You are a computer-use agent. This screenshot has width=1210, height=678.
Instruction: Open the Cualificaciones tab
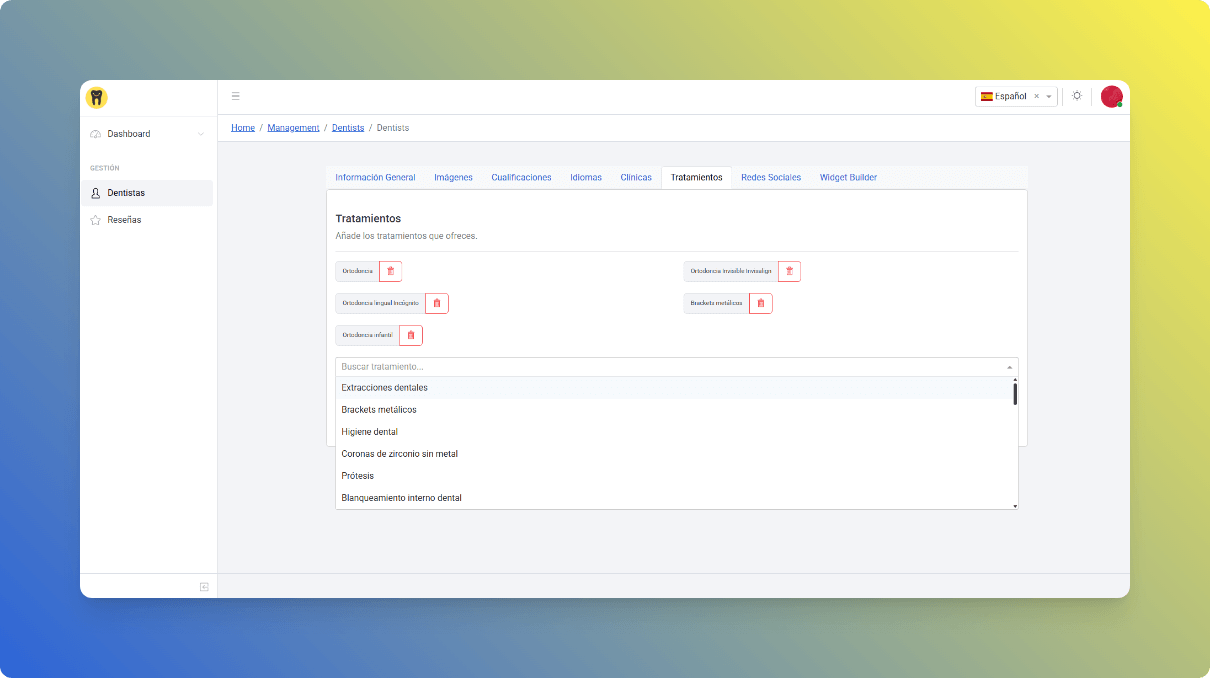(x=521, y=177)
